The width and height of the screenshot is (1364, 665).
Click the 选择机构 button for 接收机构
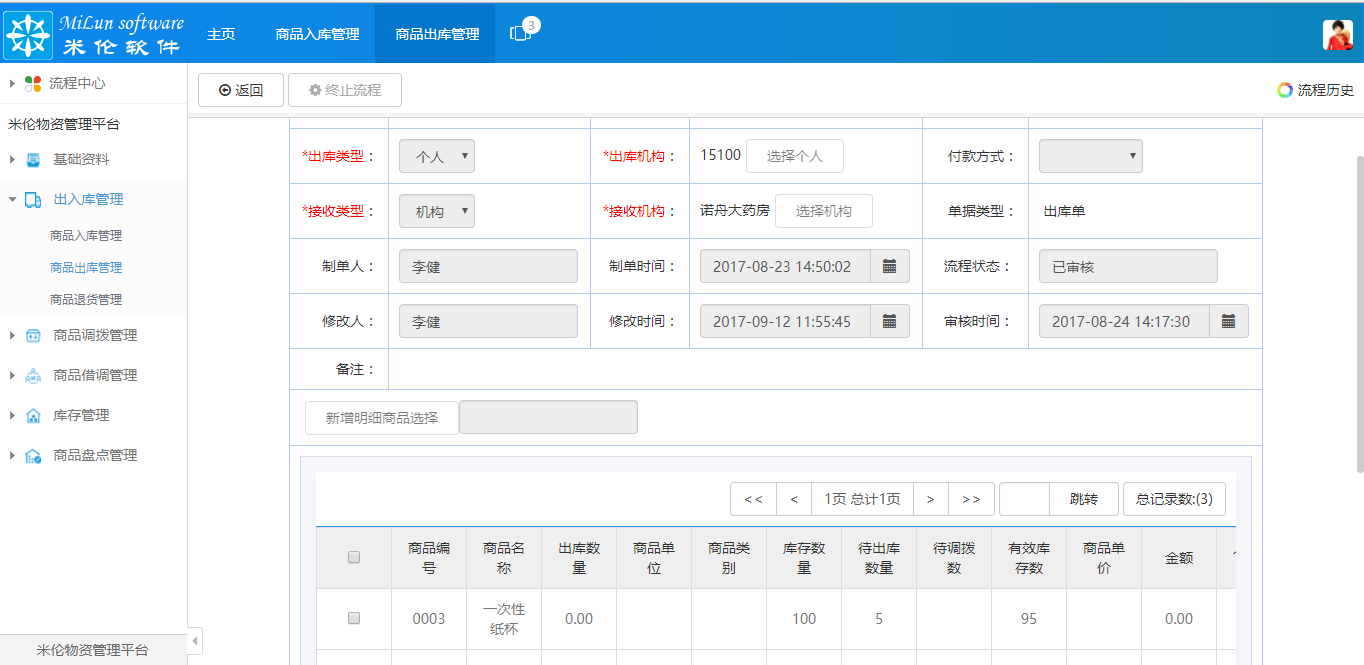point(824,210)
